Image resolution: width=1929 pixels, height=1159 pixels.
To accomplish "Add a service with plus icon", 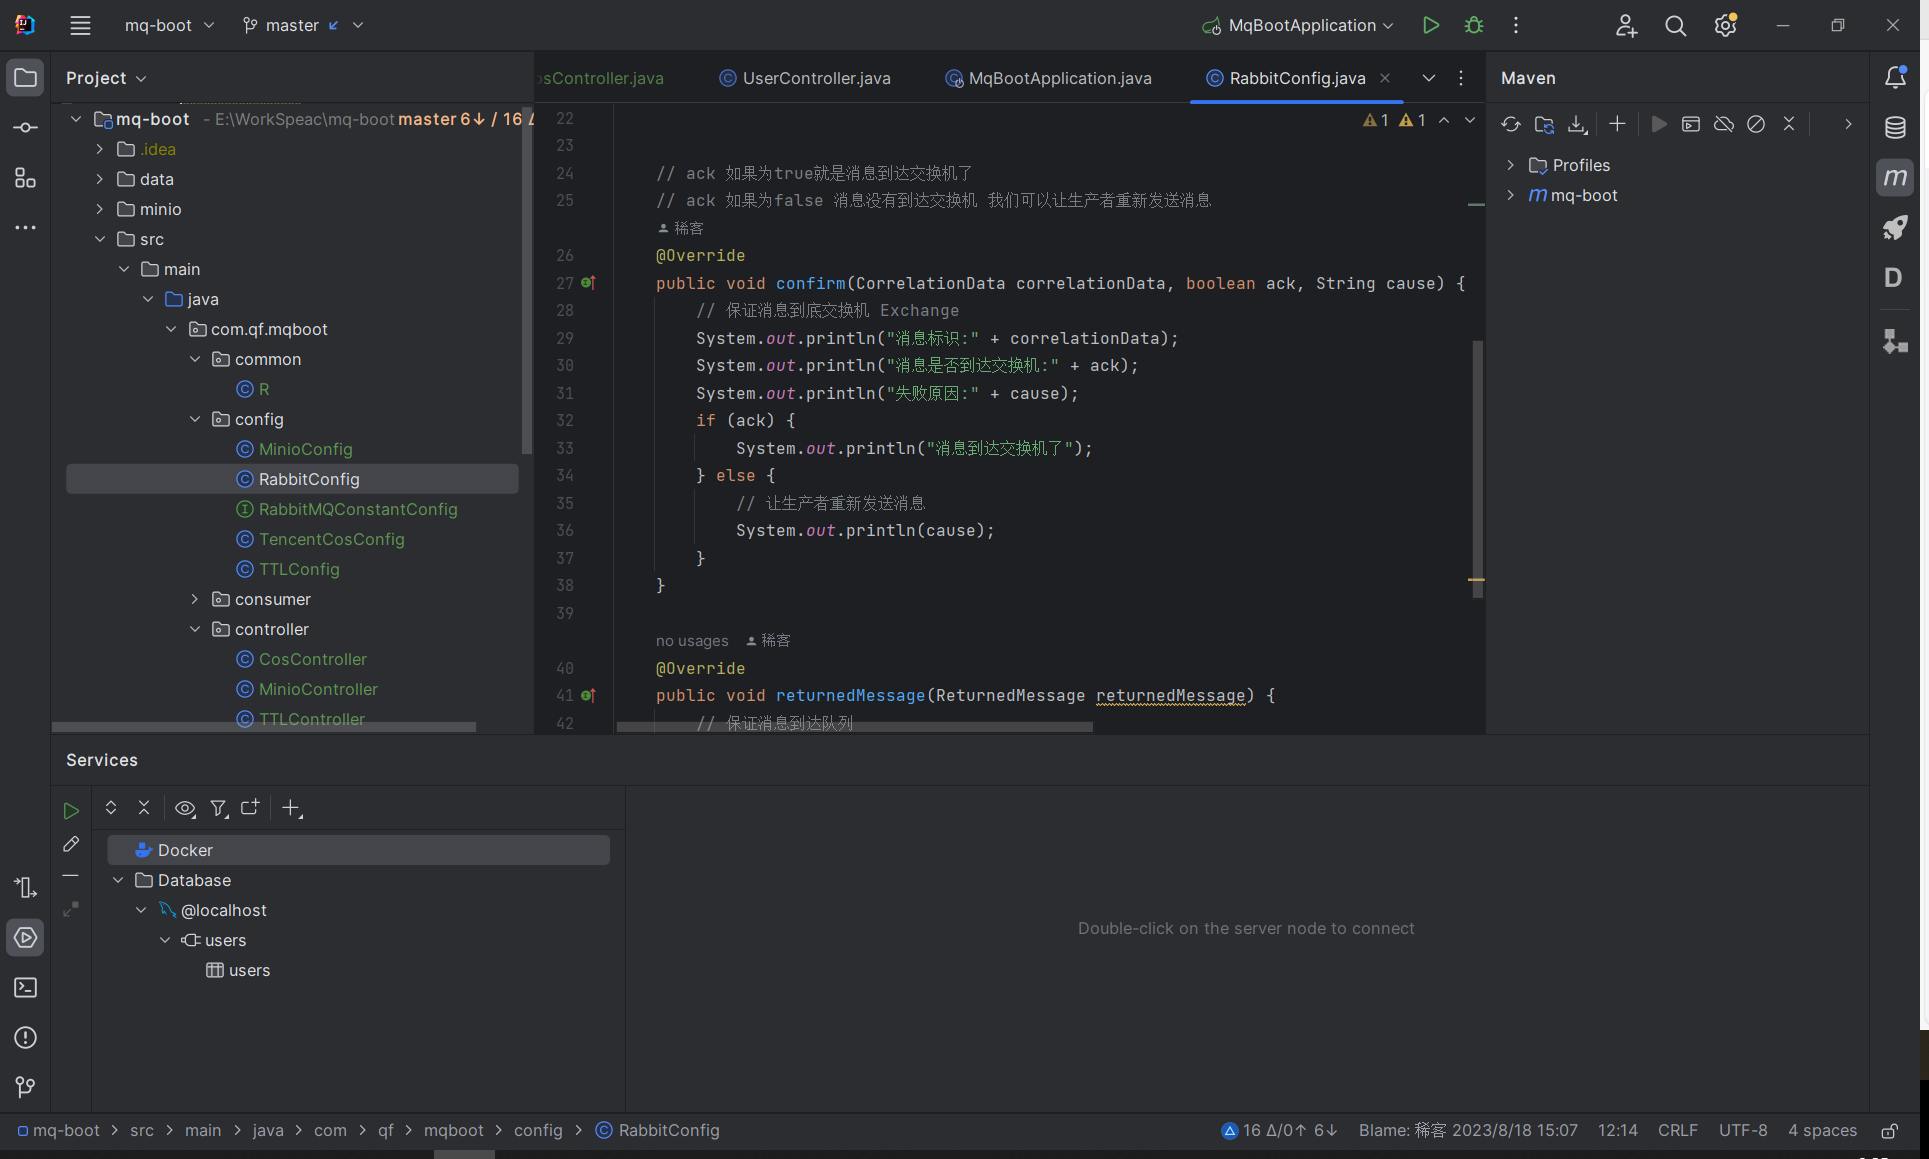I will coord(292,808).
